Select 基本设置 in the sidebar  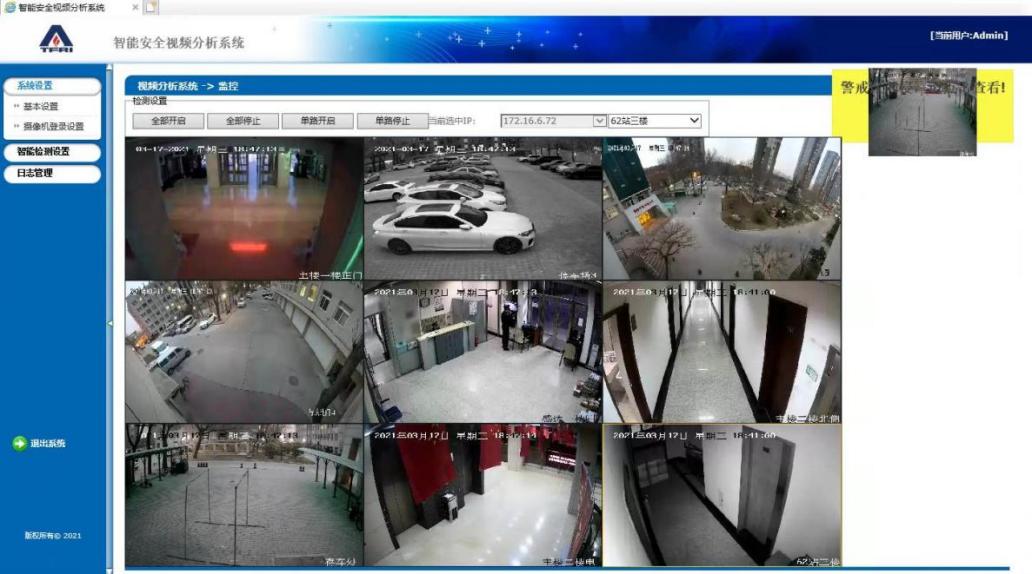[x=41, y=106]
